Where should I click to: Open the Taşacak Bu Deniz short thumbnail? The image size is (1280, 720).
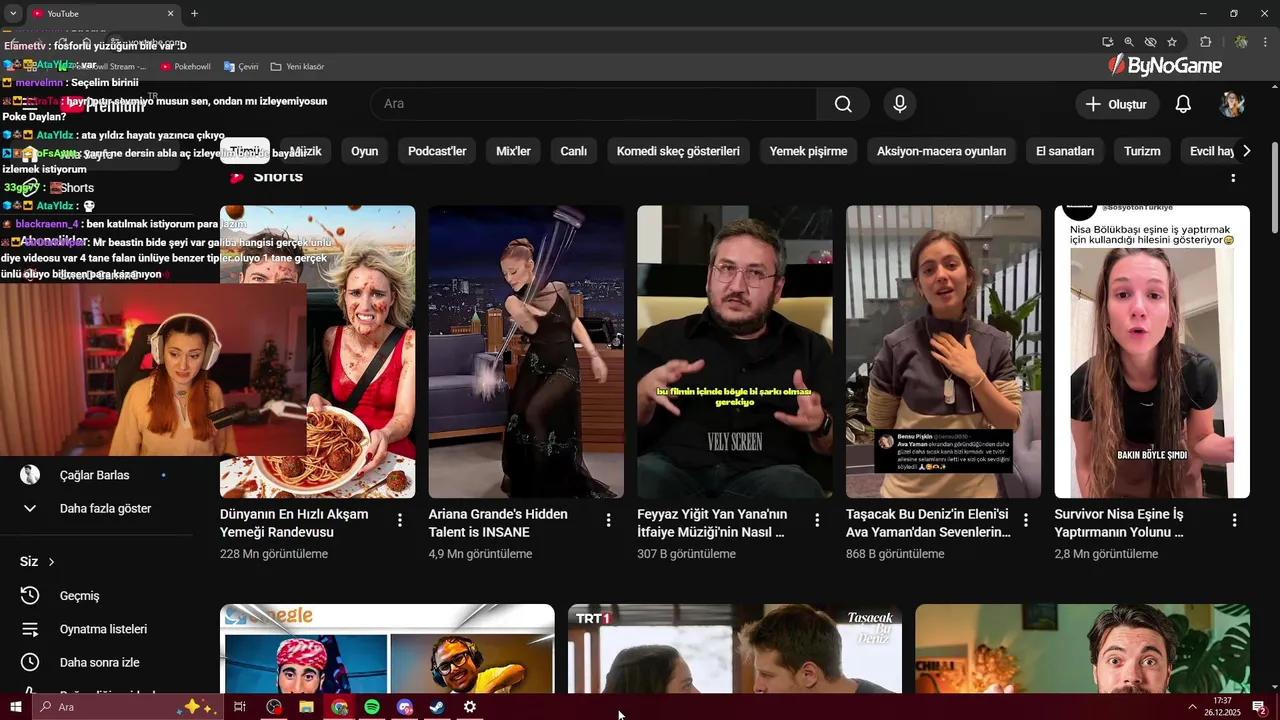coord(943,352)
